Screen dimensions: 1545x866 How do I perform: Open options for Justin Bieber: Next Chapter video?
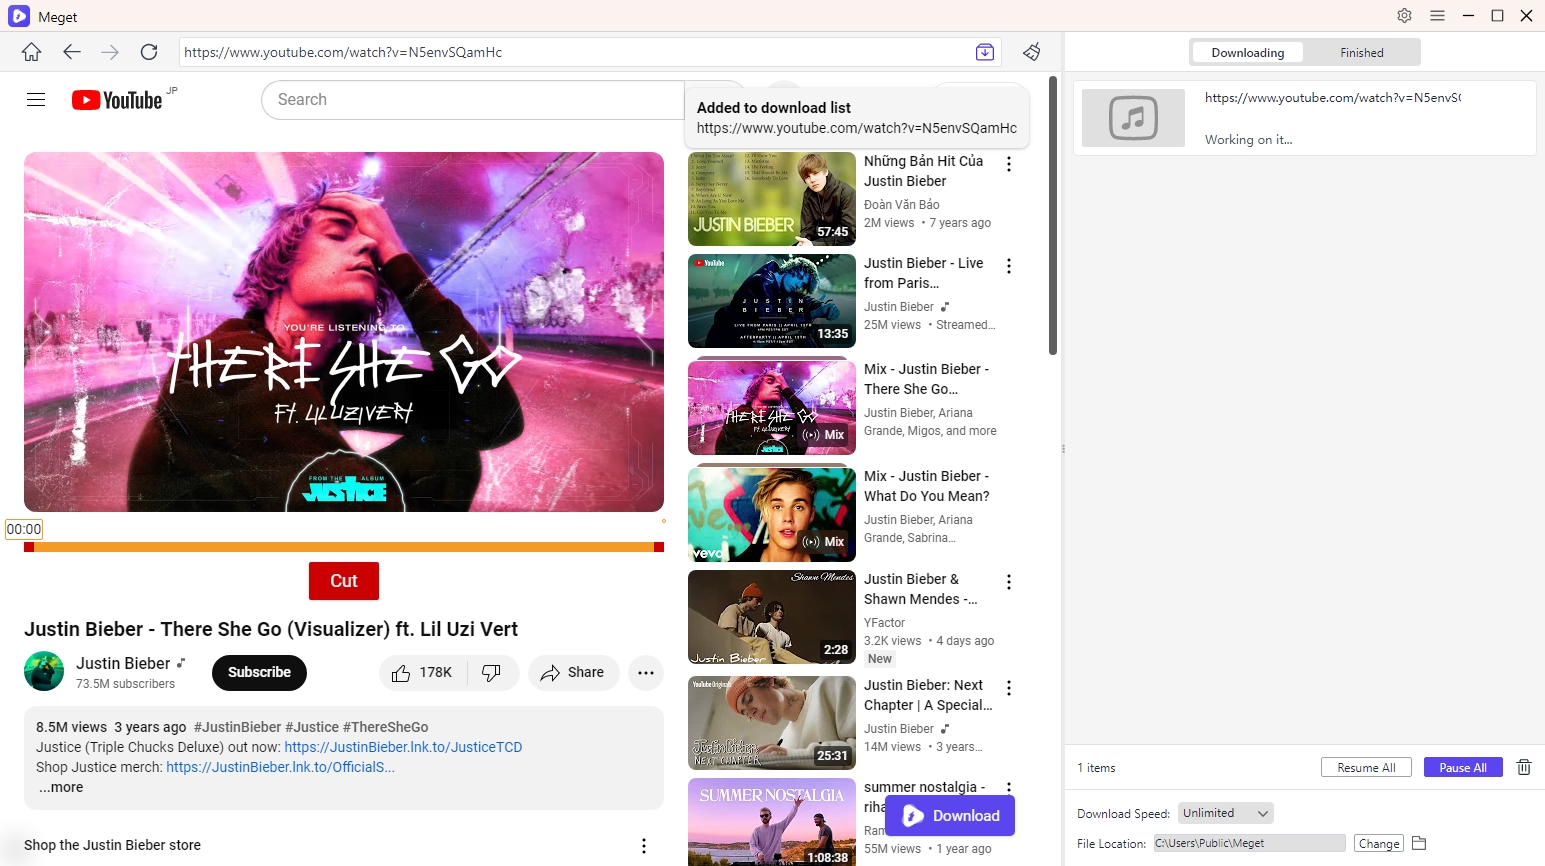coord(1009,688)
